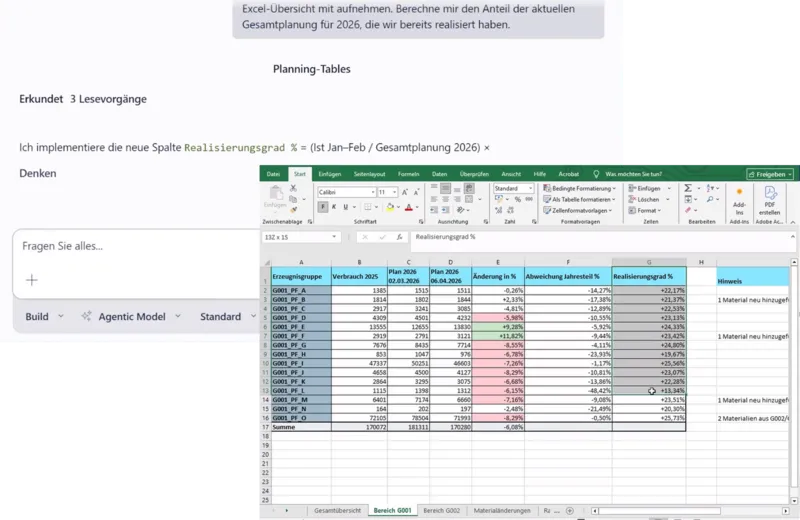Click the Clear eraser icon

[688, 210]
